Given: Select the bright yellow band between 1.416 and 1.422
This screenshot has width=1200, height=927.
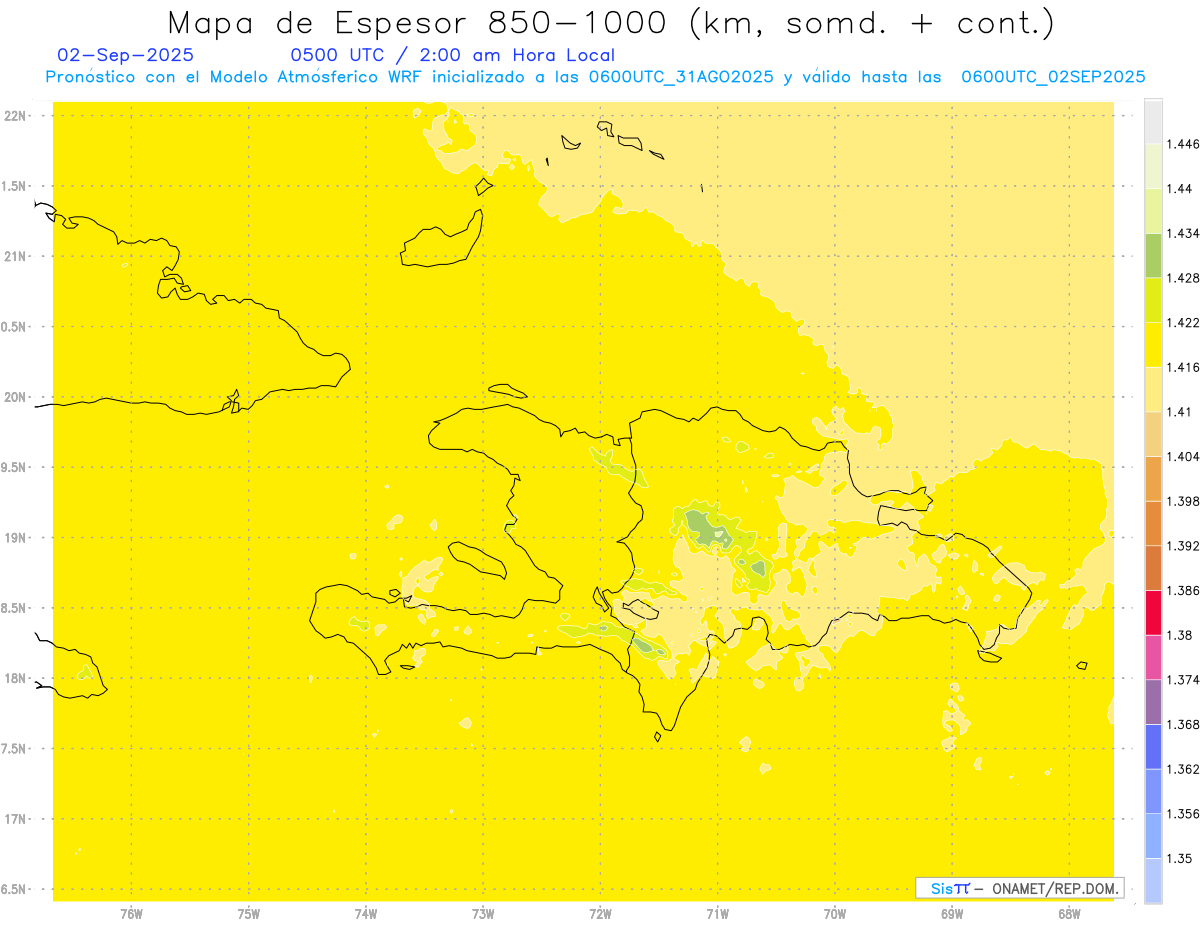Looking at the screenshot, I should click(1153, 344).
